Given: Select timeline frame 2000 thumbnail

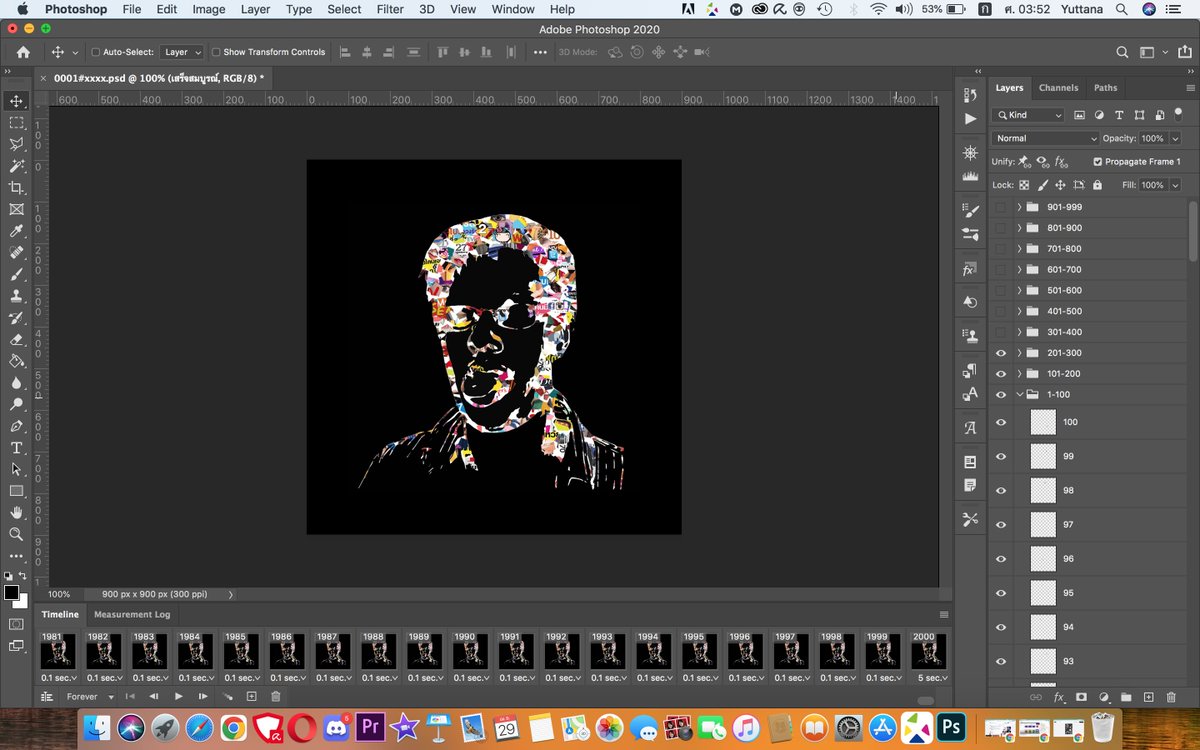Looking at the screenshot, I should click(927, 652).
